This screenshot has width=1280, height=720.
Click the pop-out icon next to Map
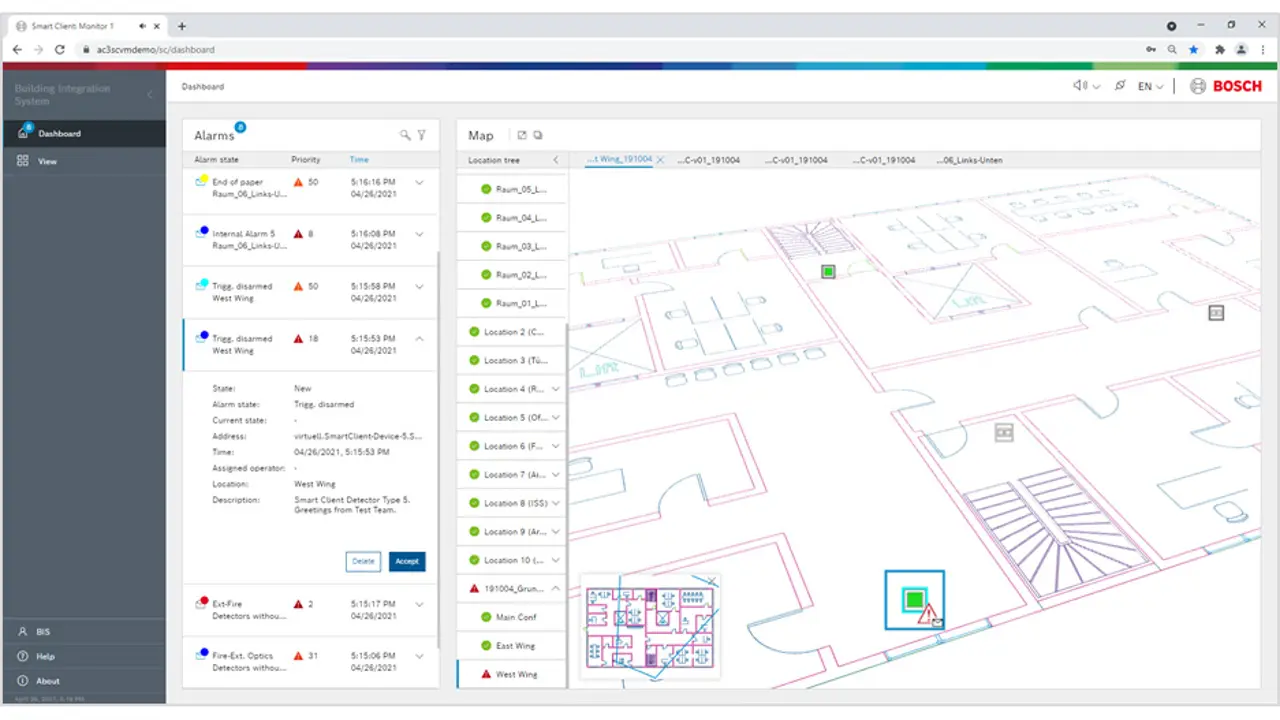click(x=521, y=134)
